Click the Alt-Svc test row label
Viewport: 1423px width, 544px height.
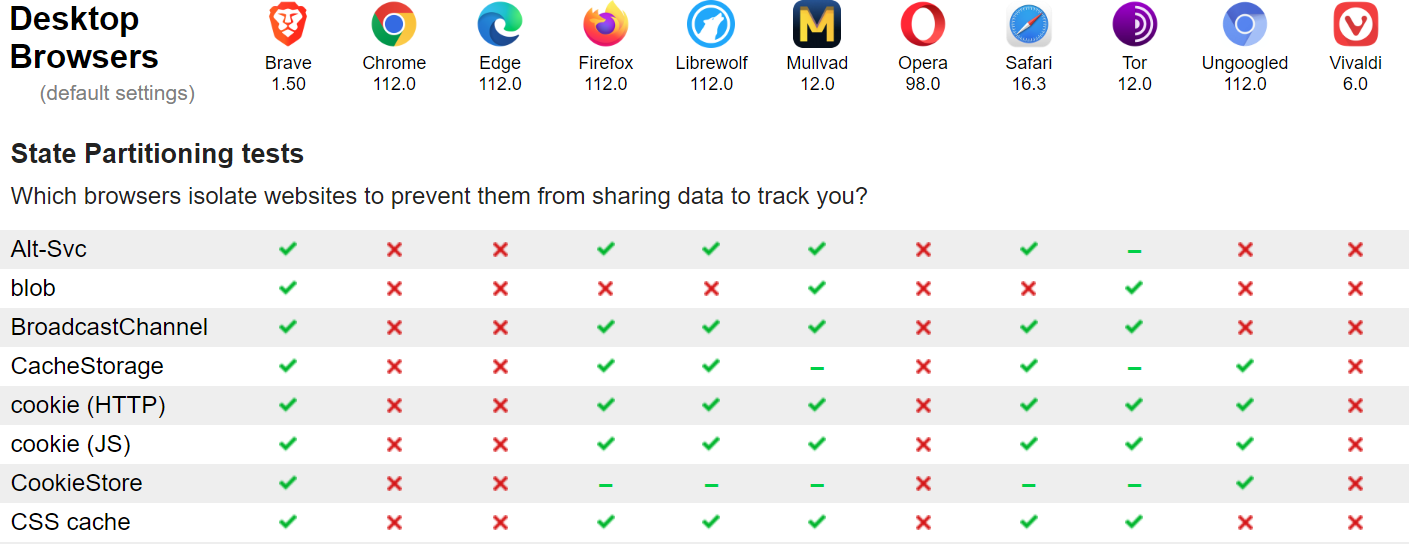[49, 249]
